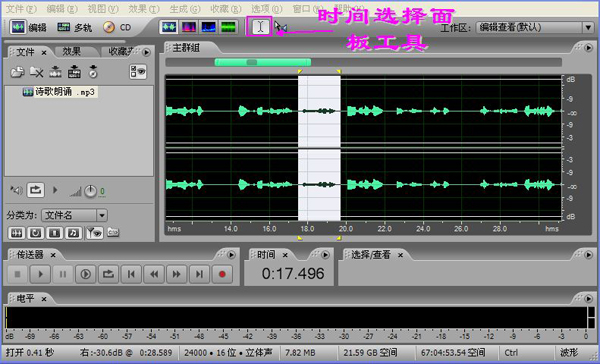Viewport: 600px width, 364px height.
Task: Jump to end with the 传送器 button
Action: click(199, 274)
